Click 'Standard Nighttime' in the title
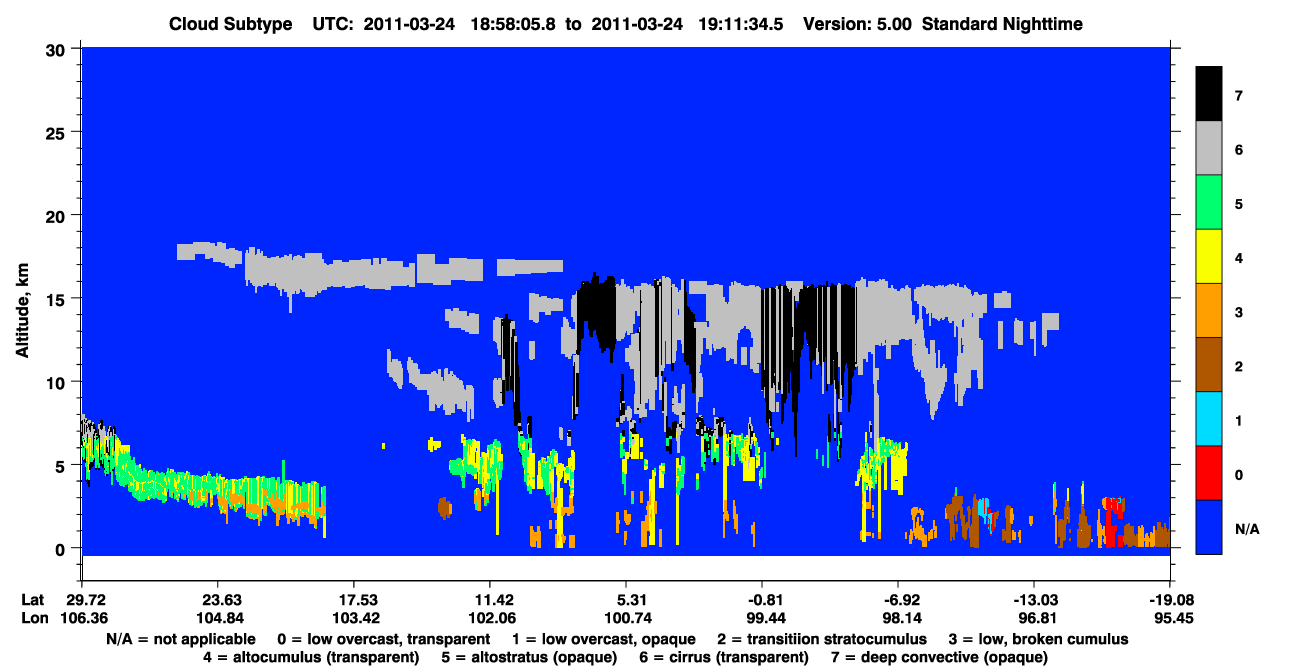 pos(1003,24)
